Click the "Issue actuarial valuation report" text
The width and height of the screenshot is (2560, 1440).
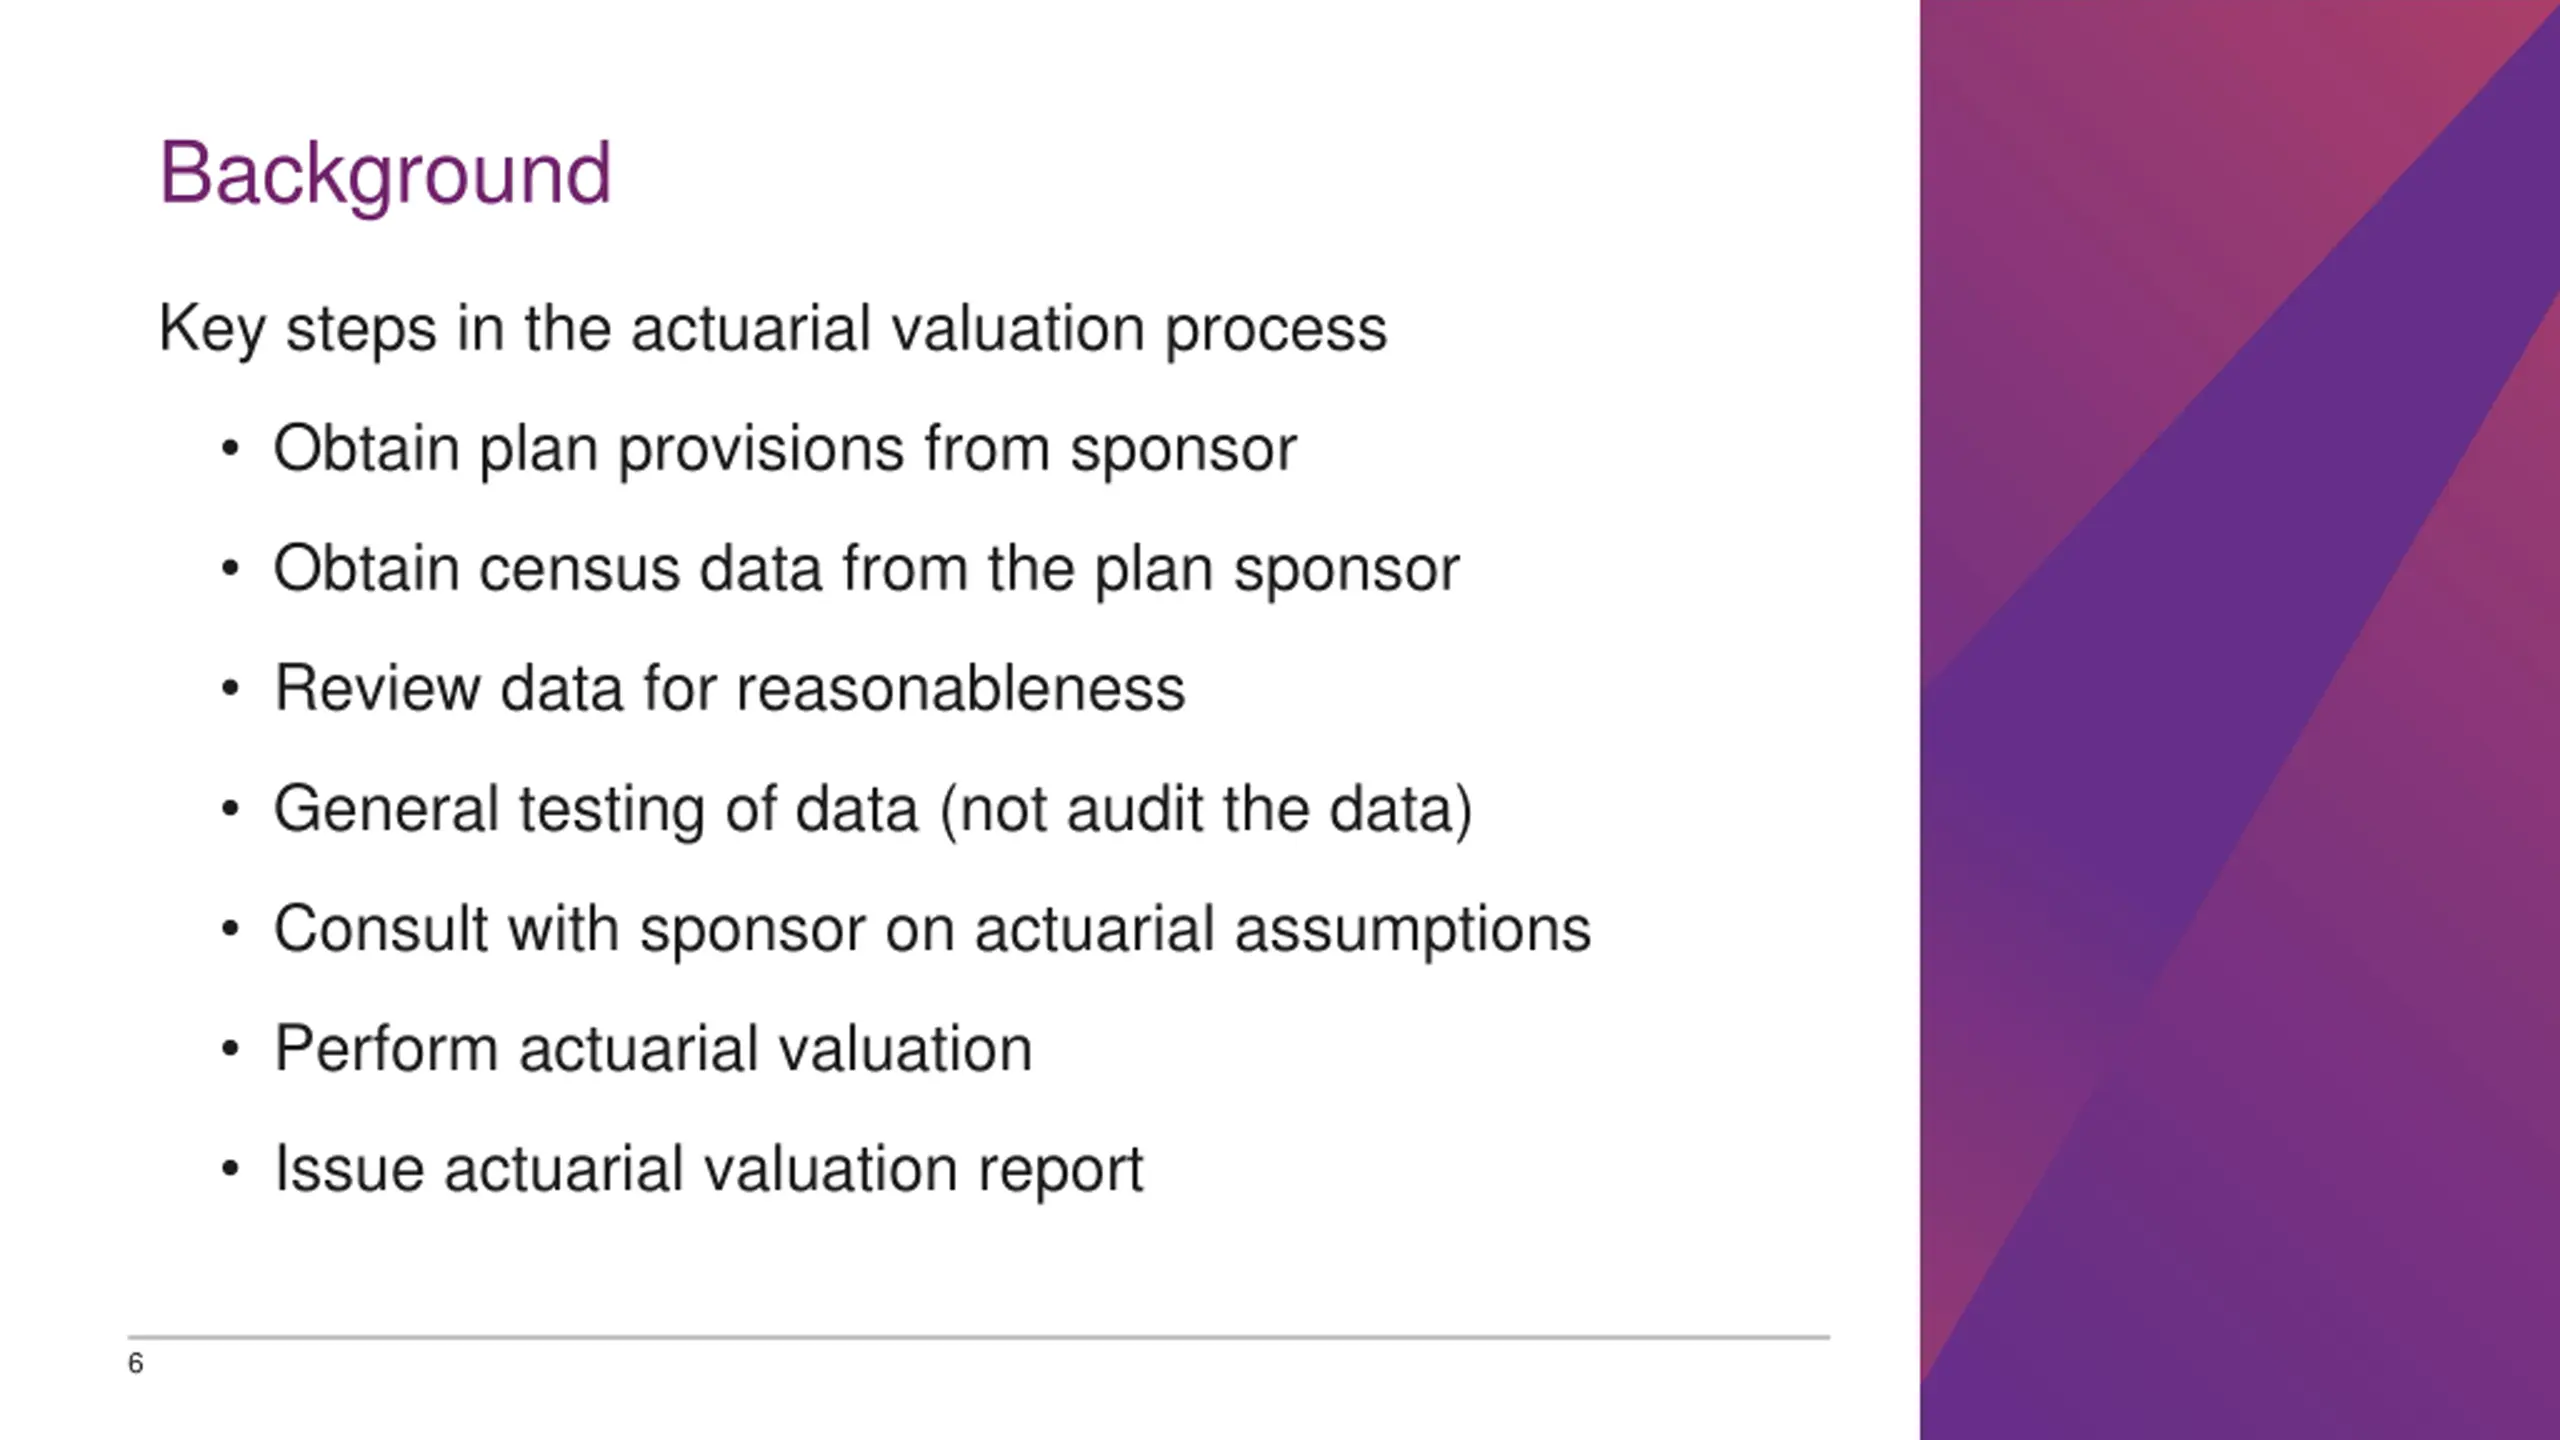tap(708, 1168)
